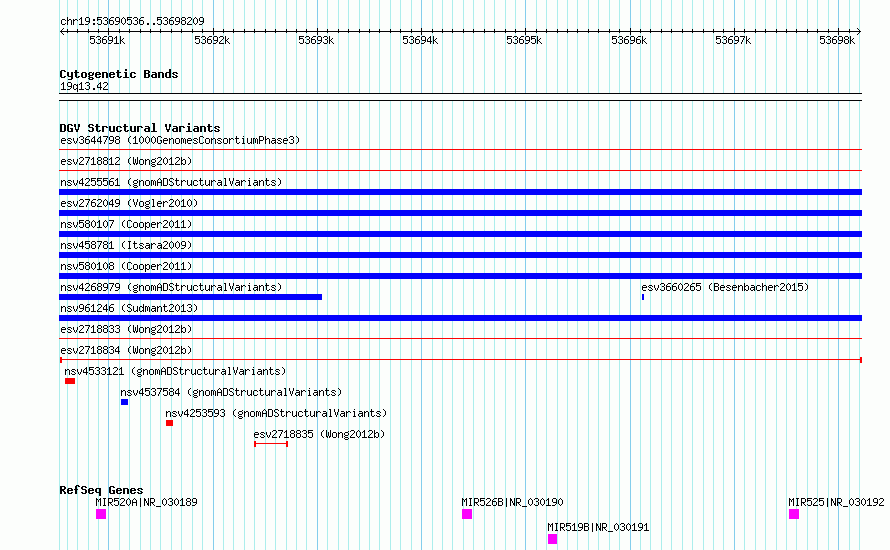Open the nsv580107 (Cooper2011) label
Screen dimensions: 890x550
pyautogui.click(x=126, y=224)
